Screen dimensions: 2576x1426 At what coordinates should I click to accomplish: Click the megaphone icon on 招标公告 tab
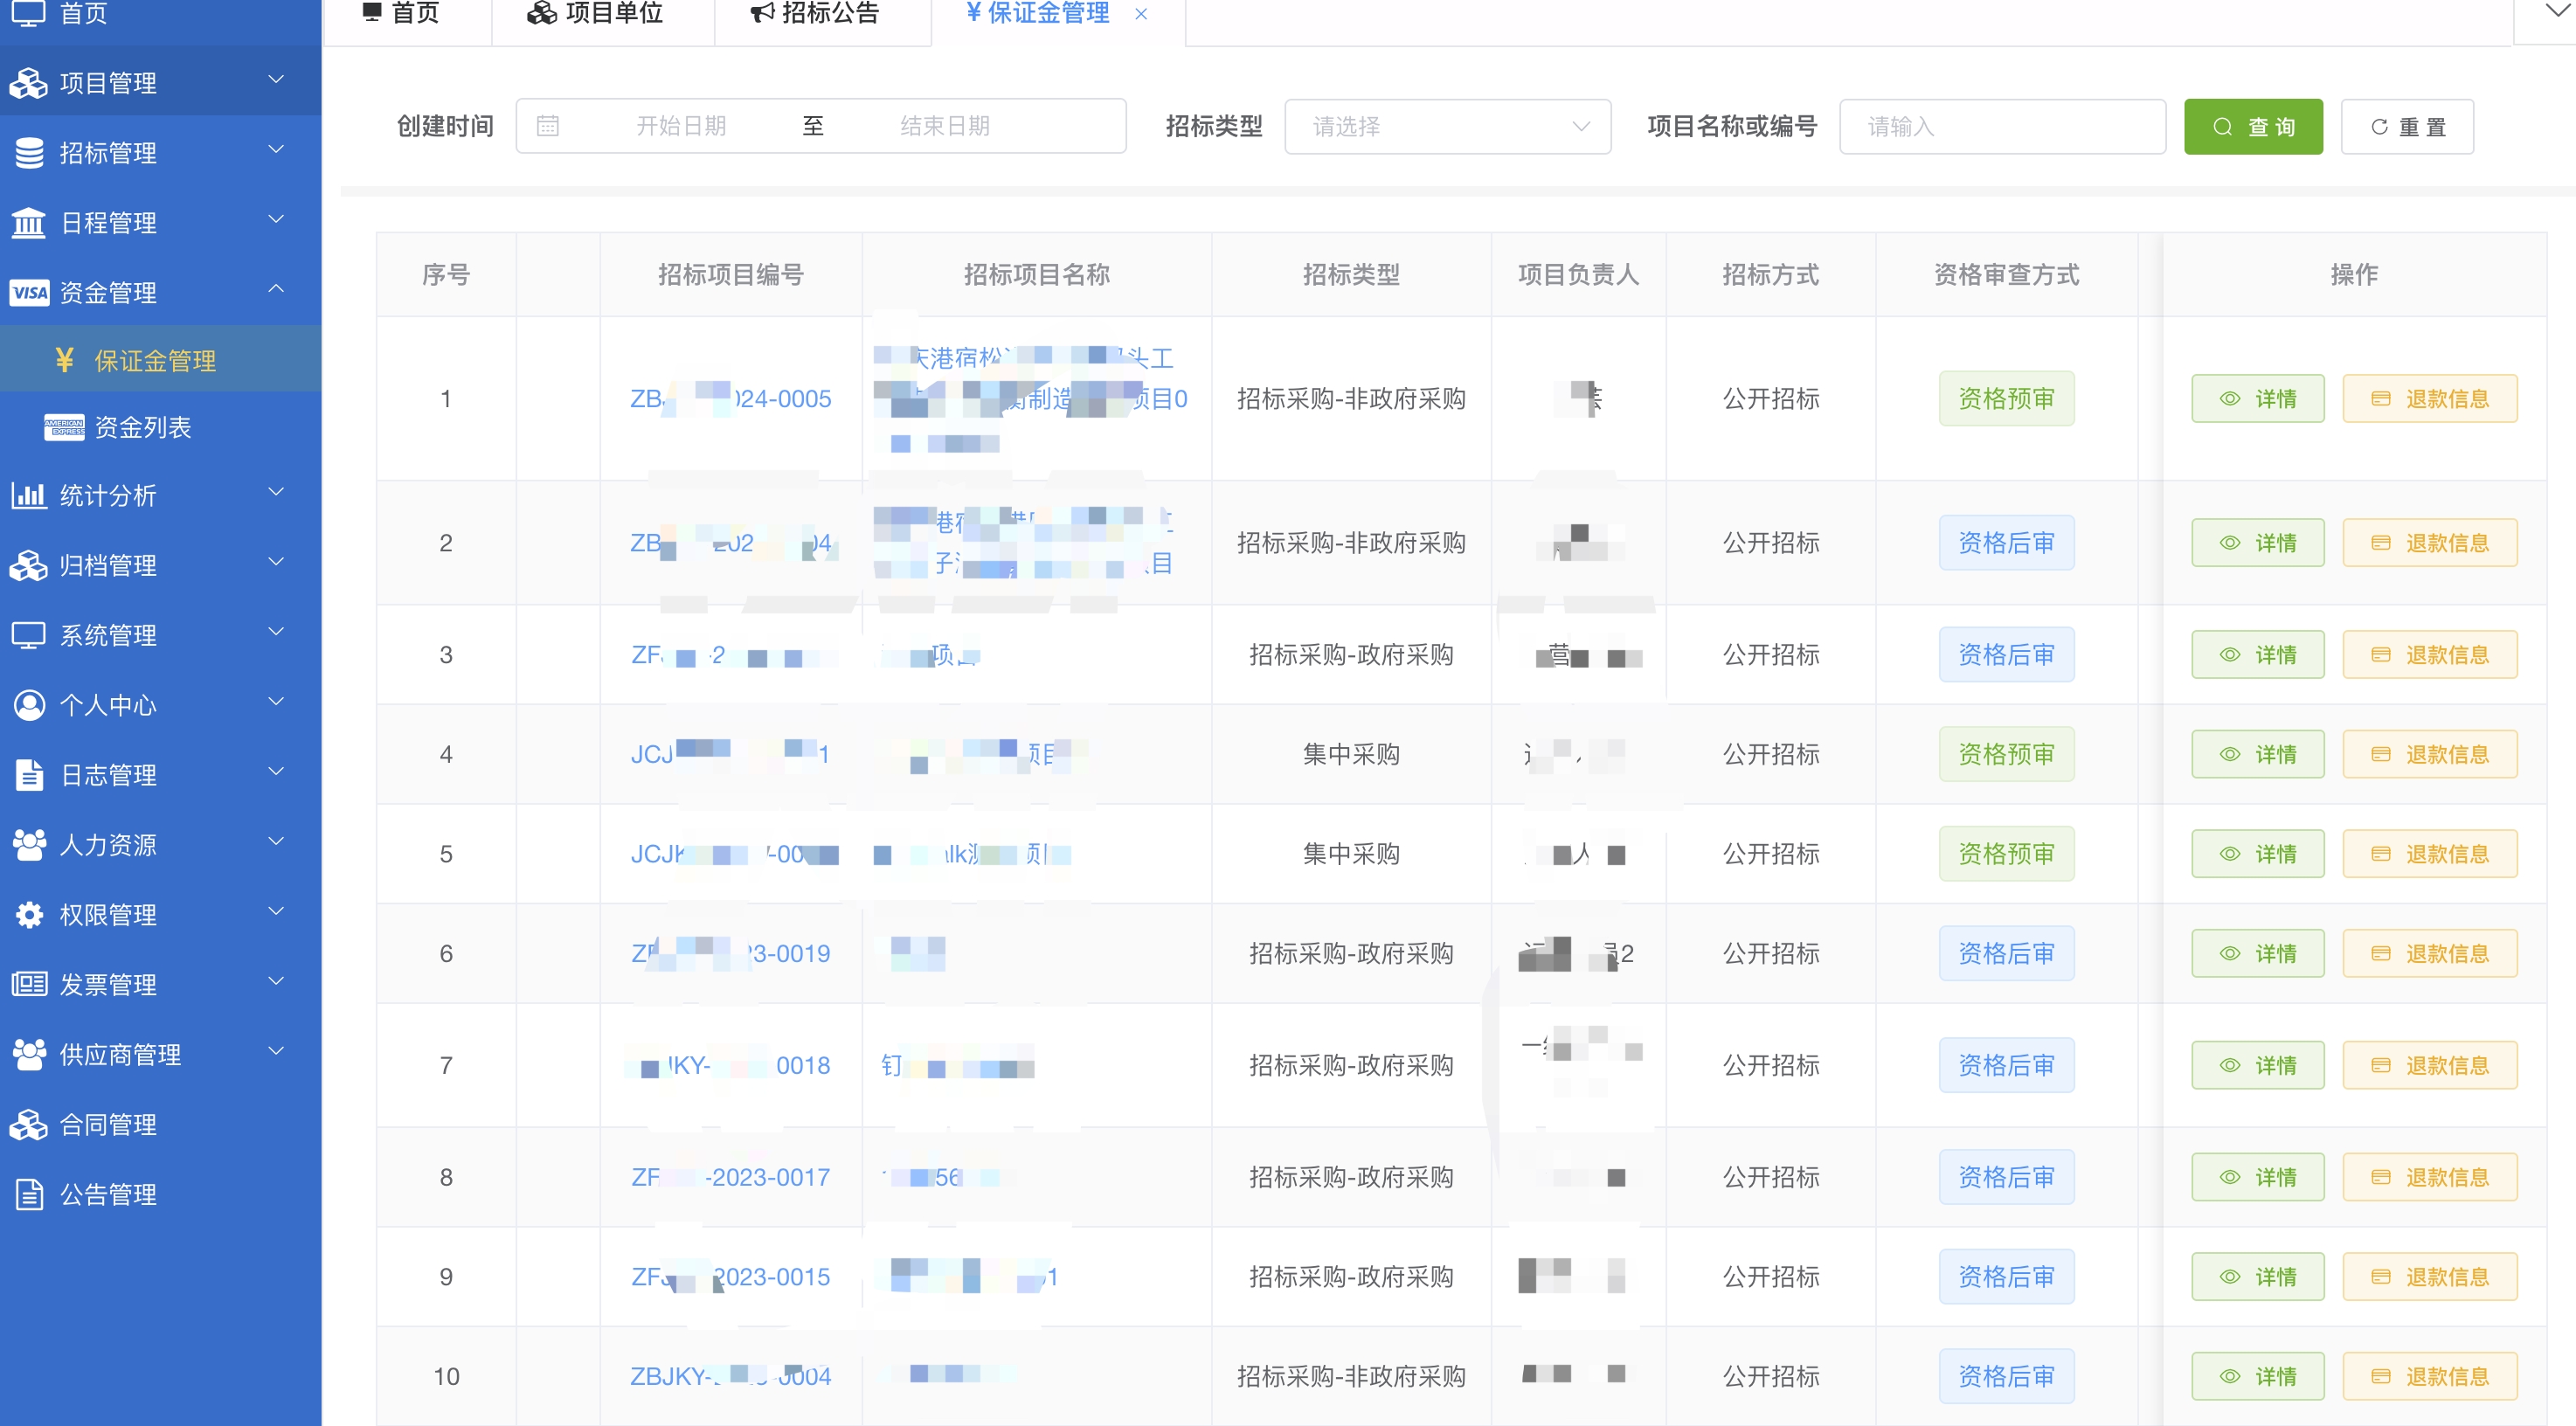763,13
